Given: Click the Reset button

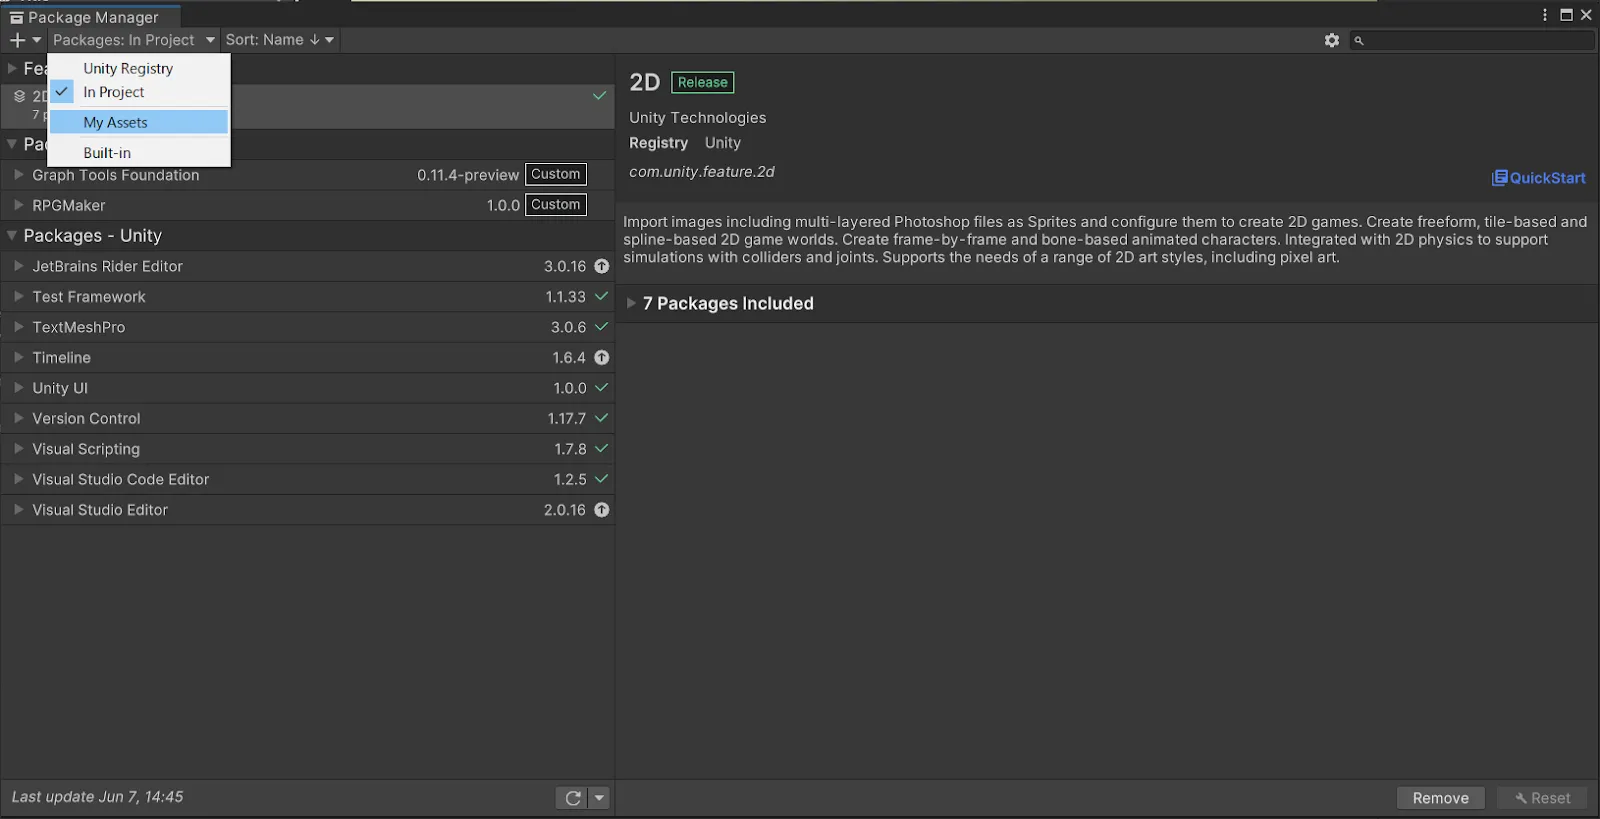Looking at the screenshot, I should 1542,798.
